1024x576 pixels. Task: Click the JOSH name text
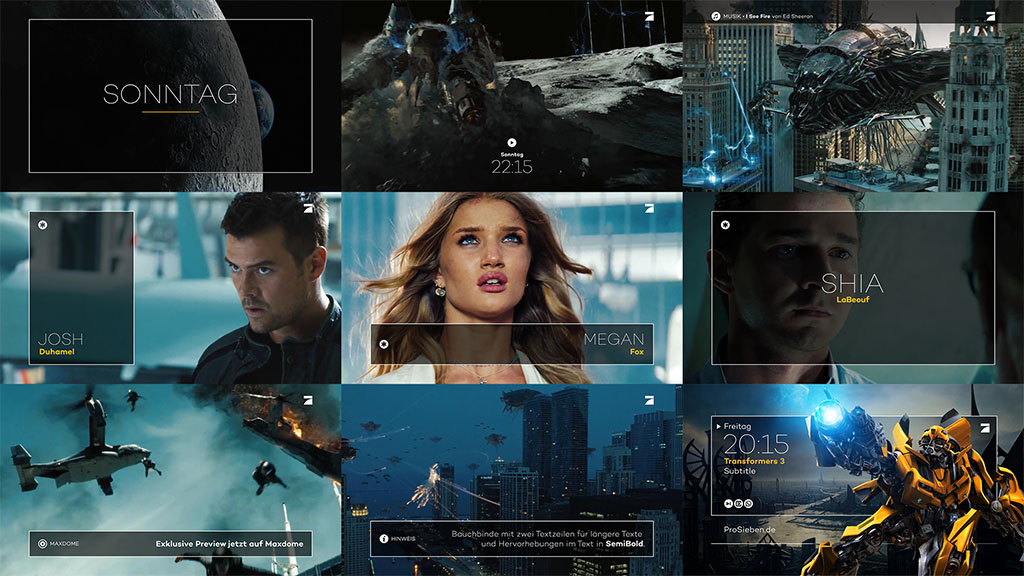61,339
